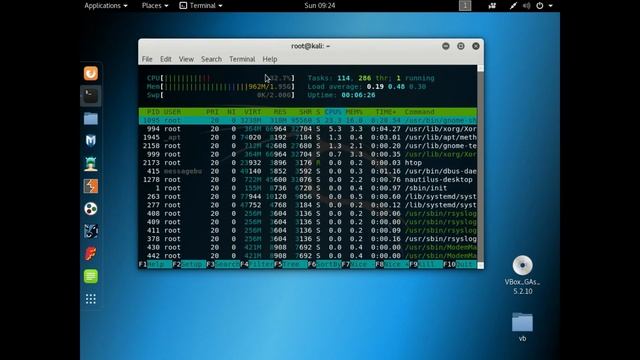Open the Places dropdown menu
Viewport: 640px width, 360px height.
point(155,5)
